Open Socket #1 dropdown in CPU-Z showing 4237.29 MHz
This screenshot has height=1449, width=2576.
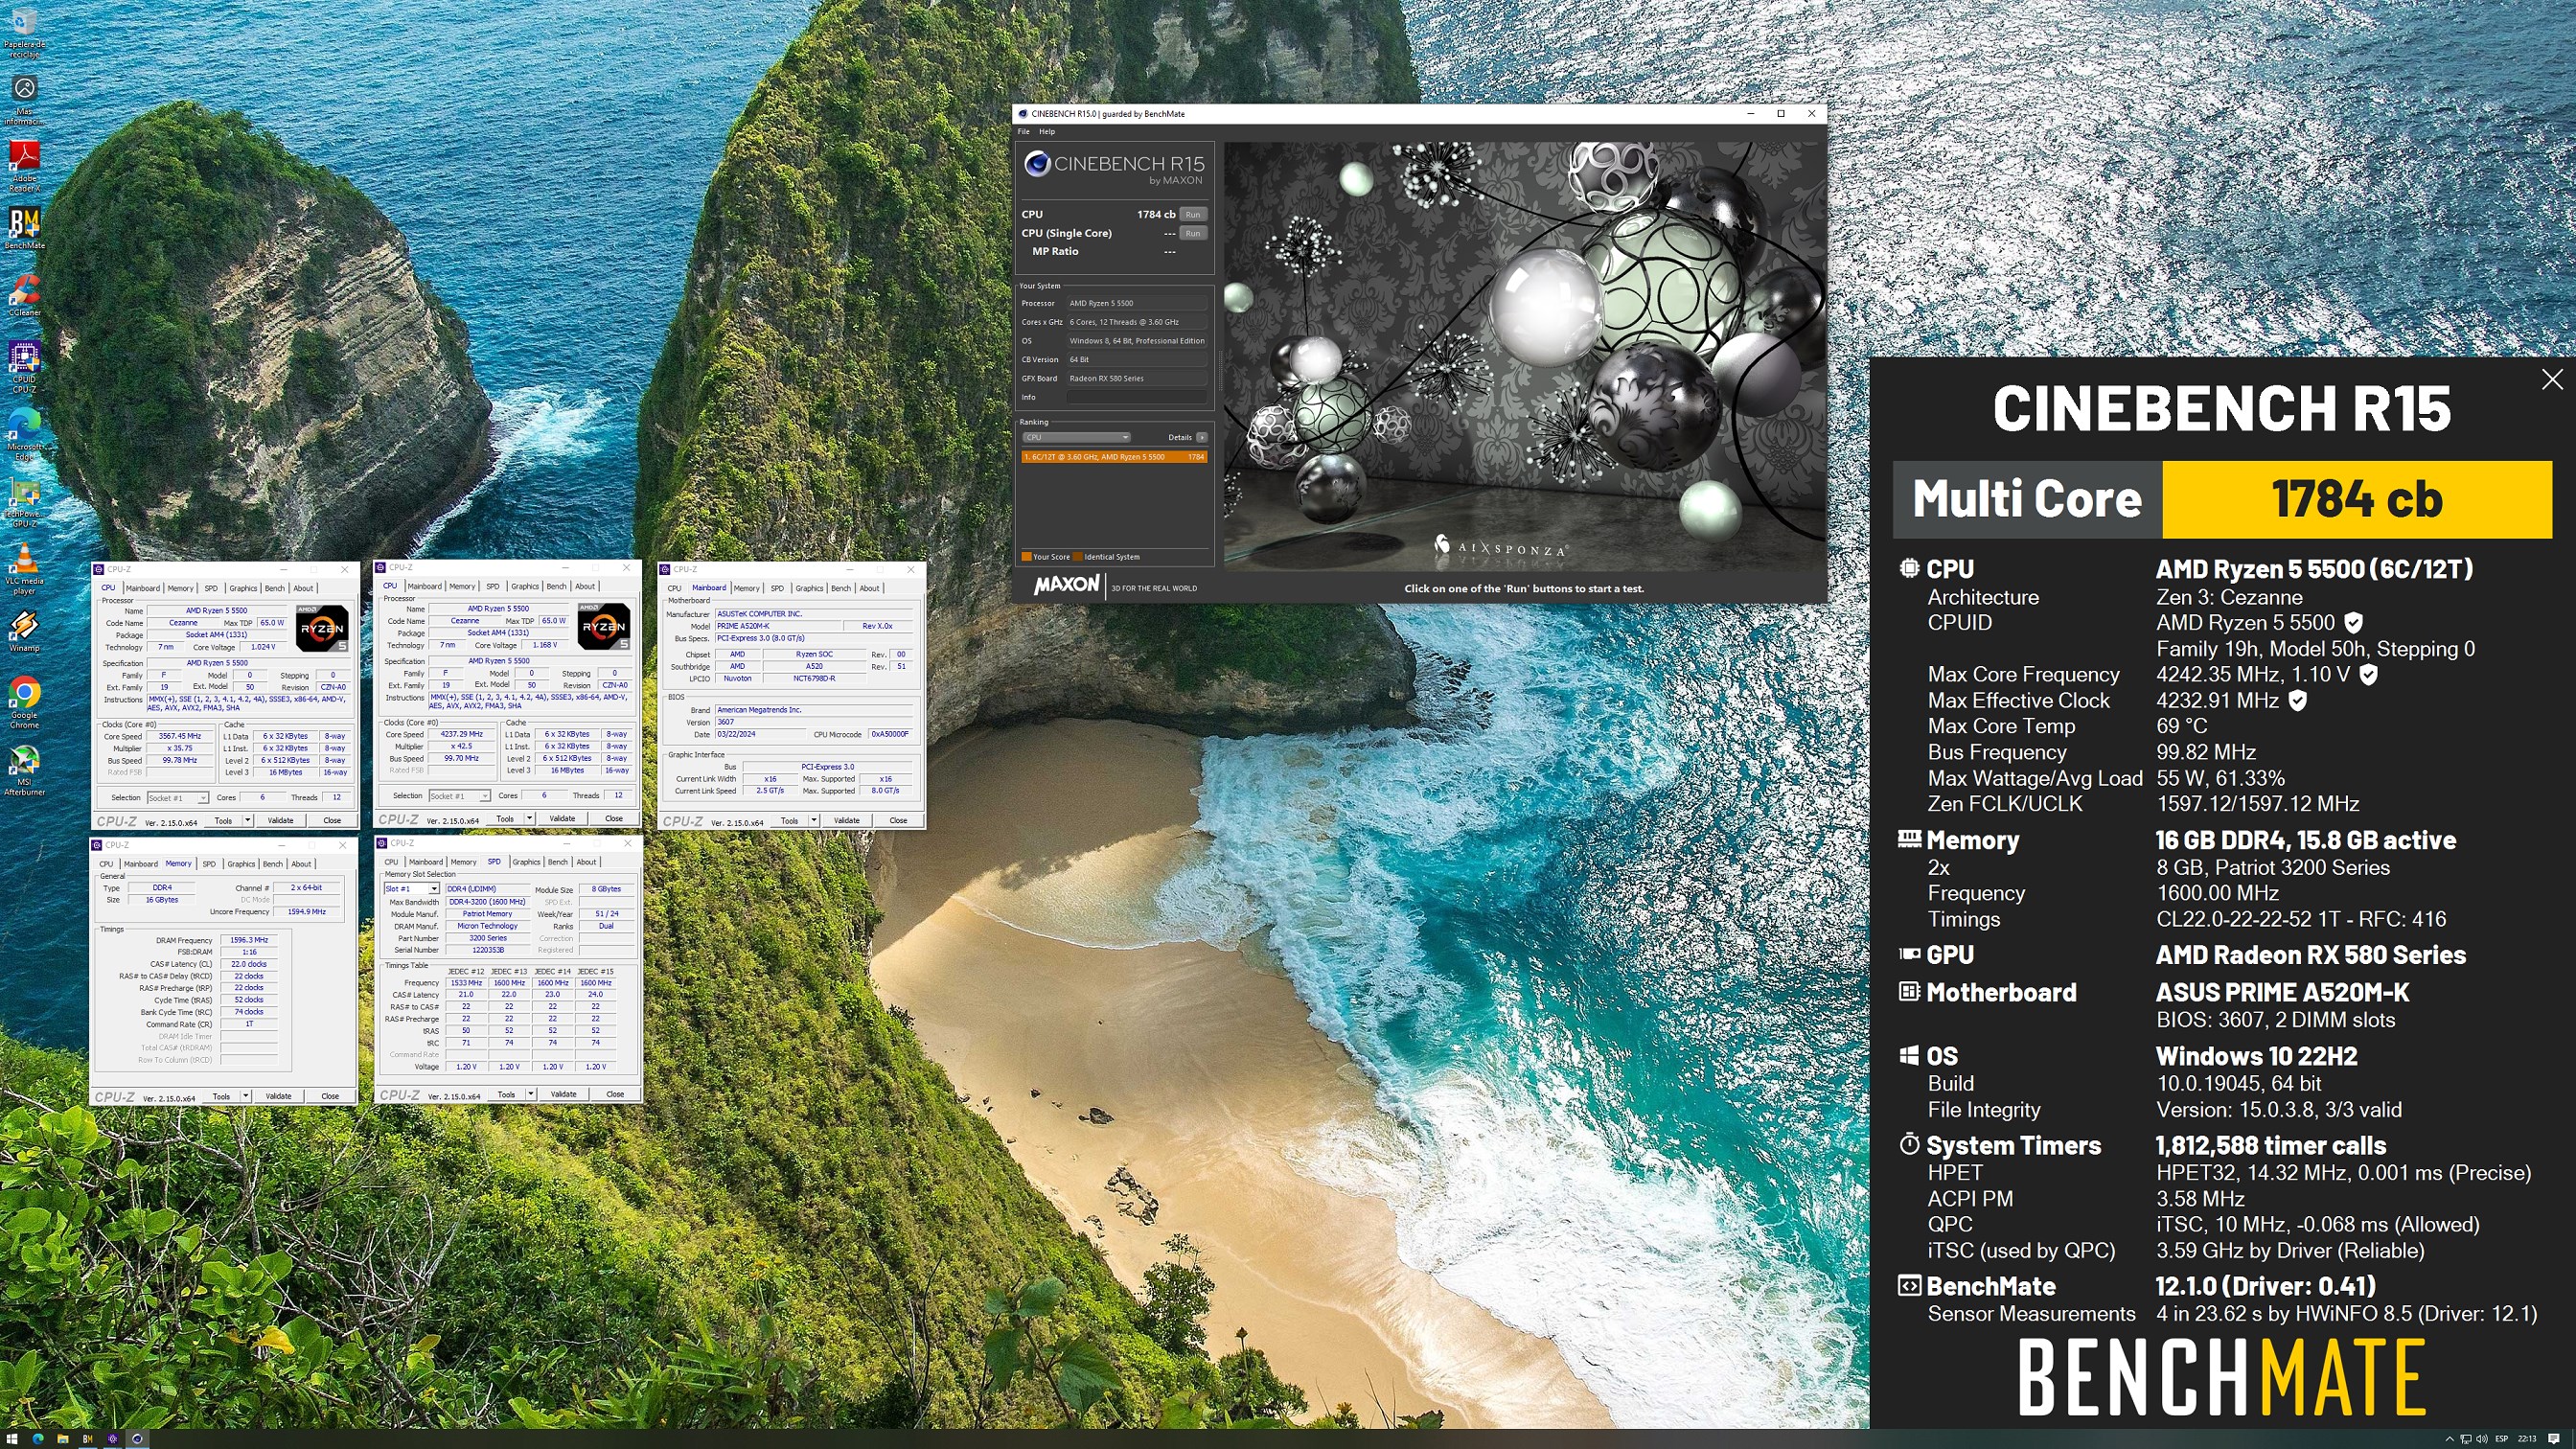(x=459, y=796)
